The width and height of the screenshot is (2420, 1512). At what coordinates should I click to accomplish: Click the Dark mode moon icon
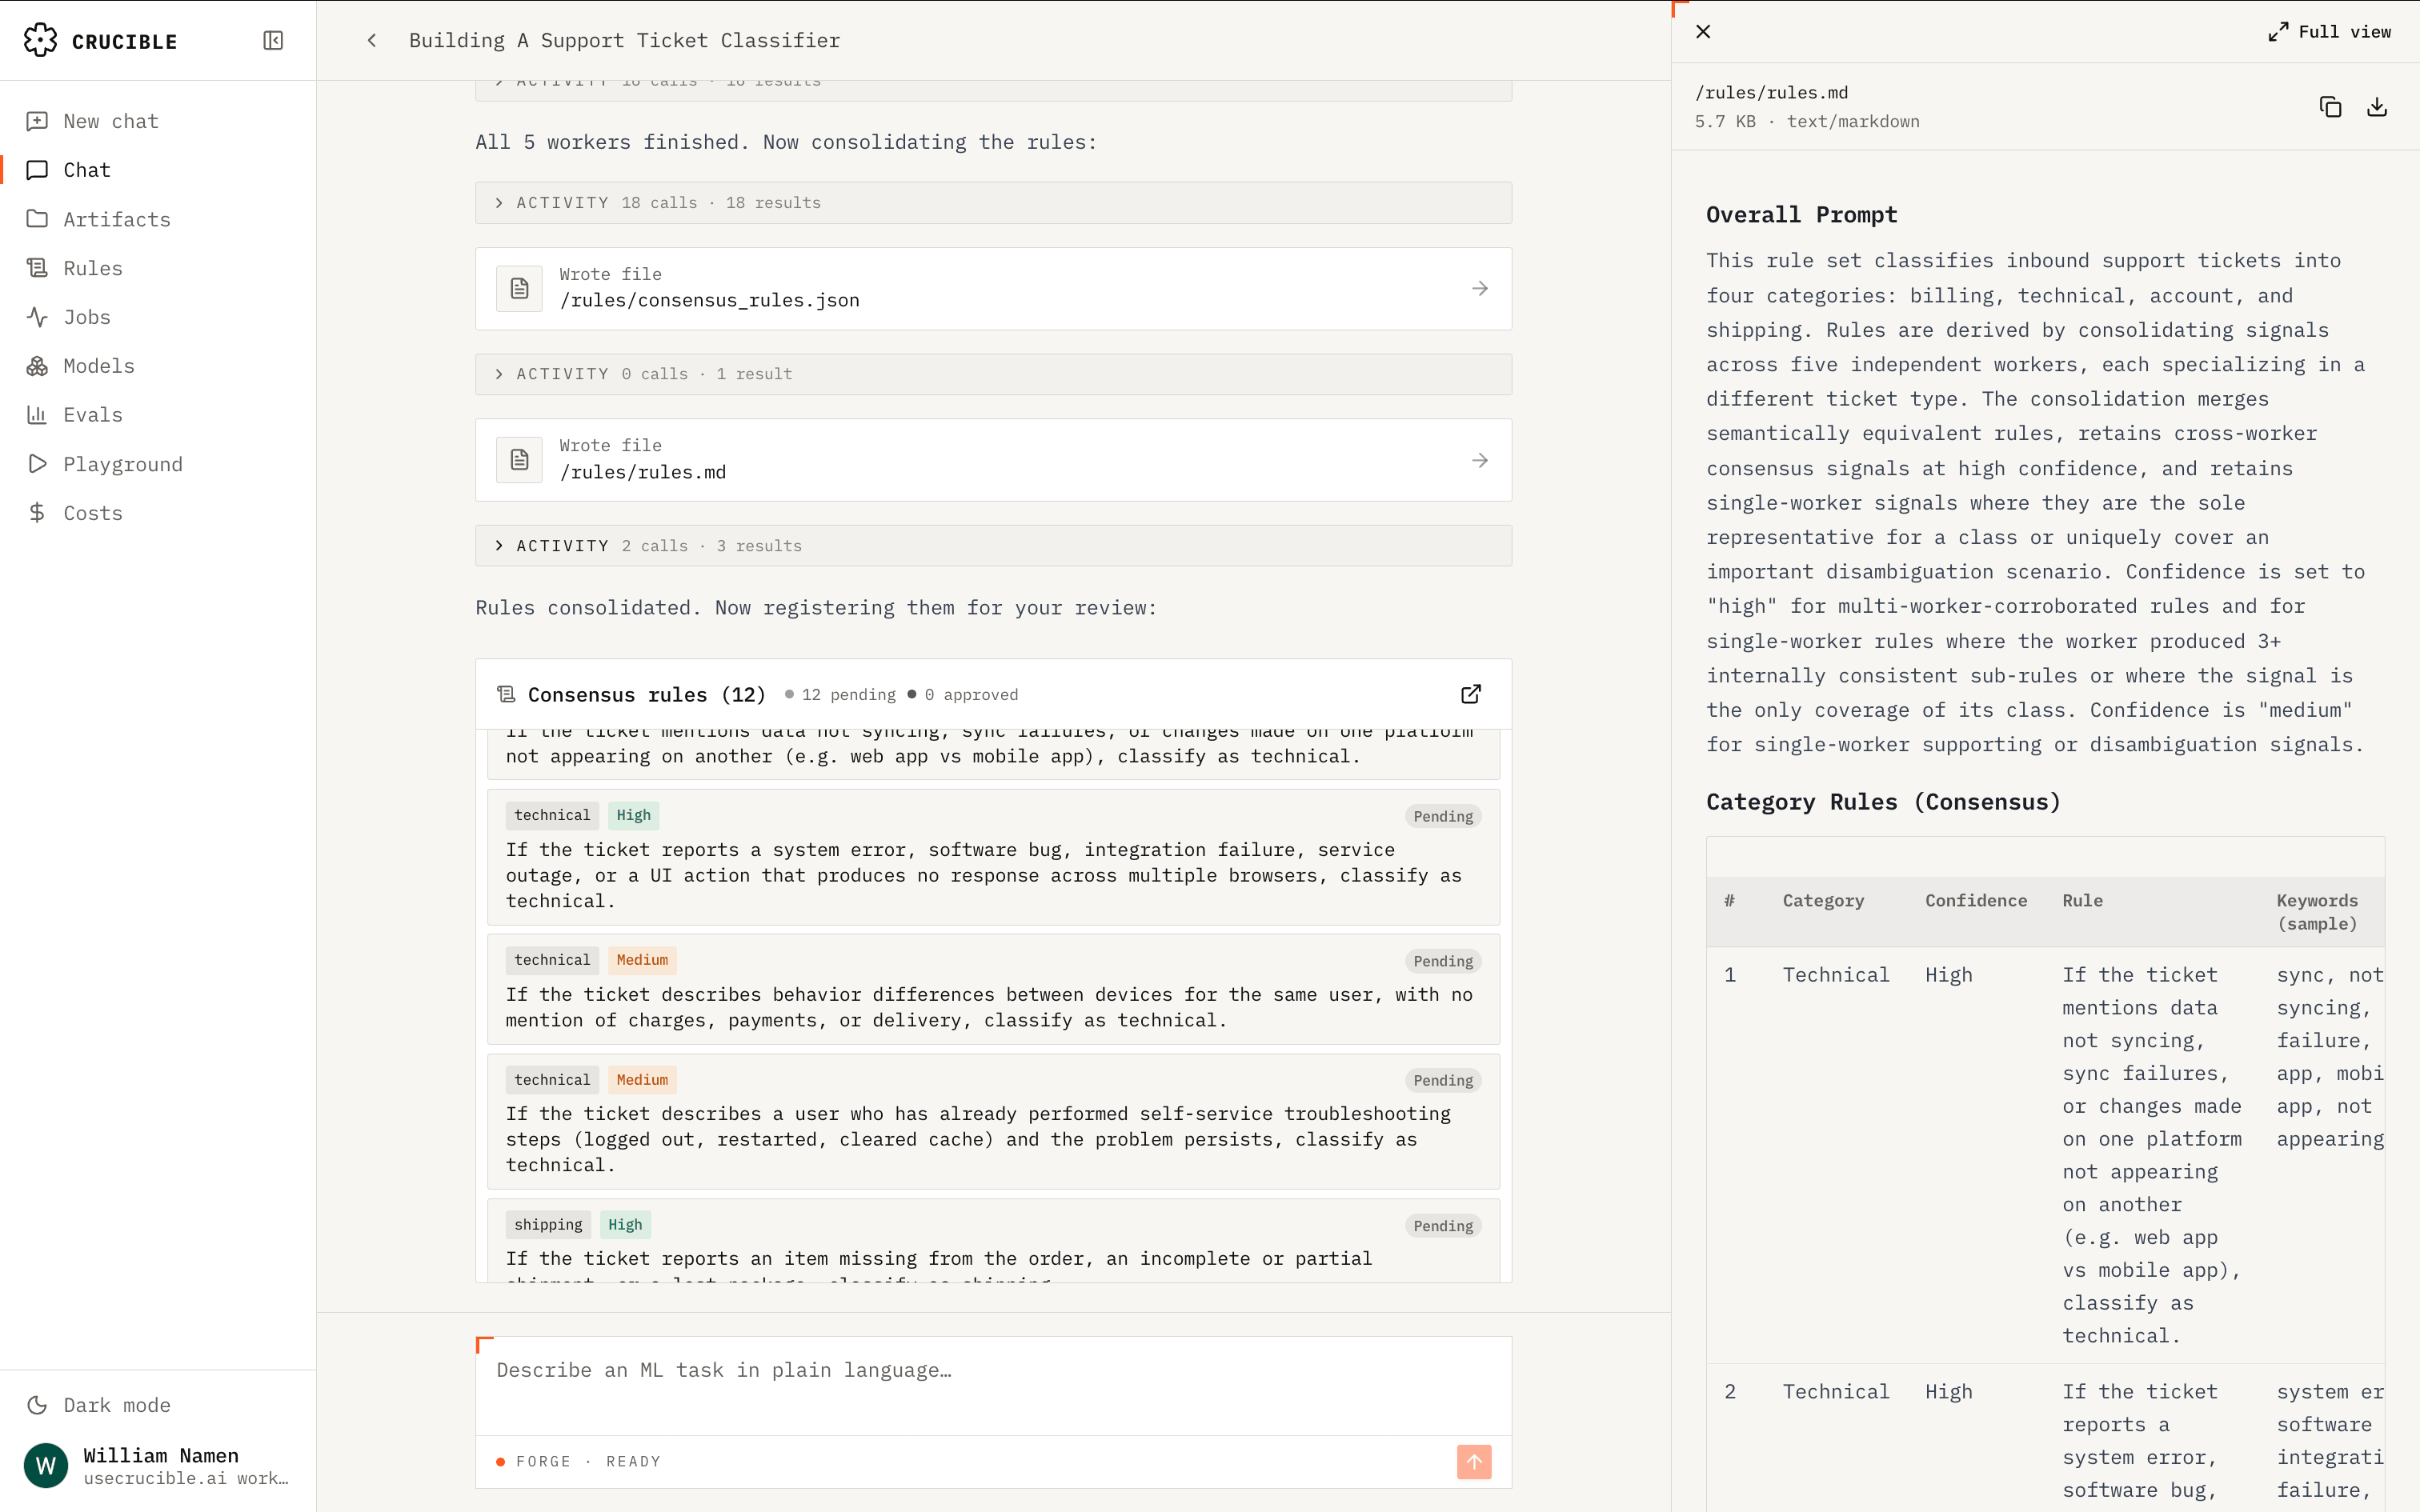tap(37, 1405)
